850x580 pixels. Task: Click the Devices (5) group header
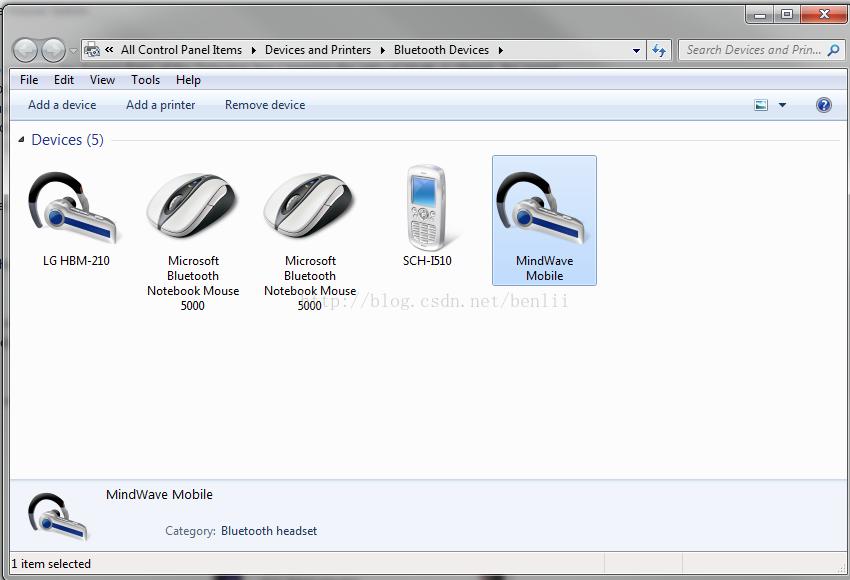(x=67, y=140)
